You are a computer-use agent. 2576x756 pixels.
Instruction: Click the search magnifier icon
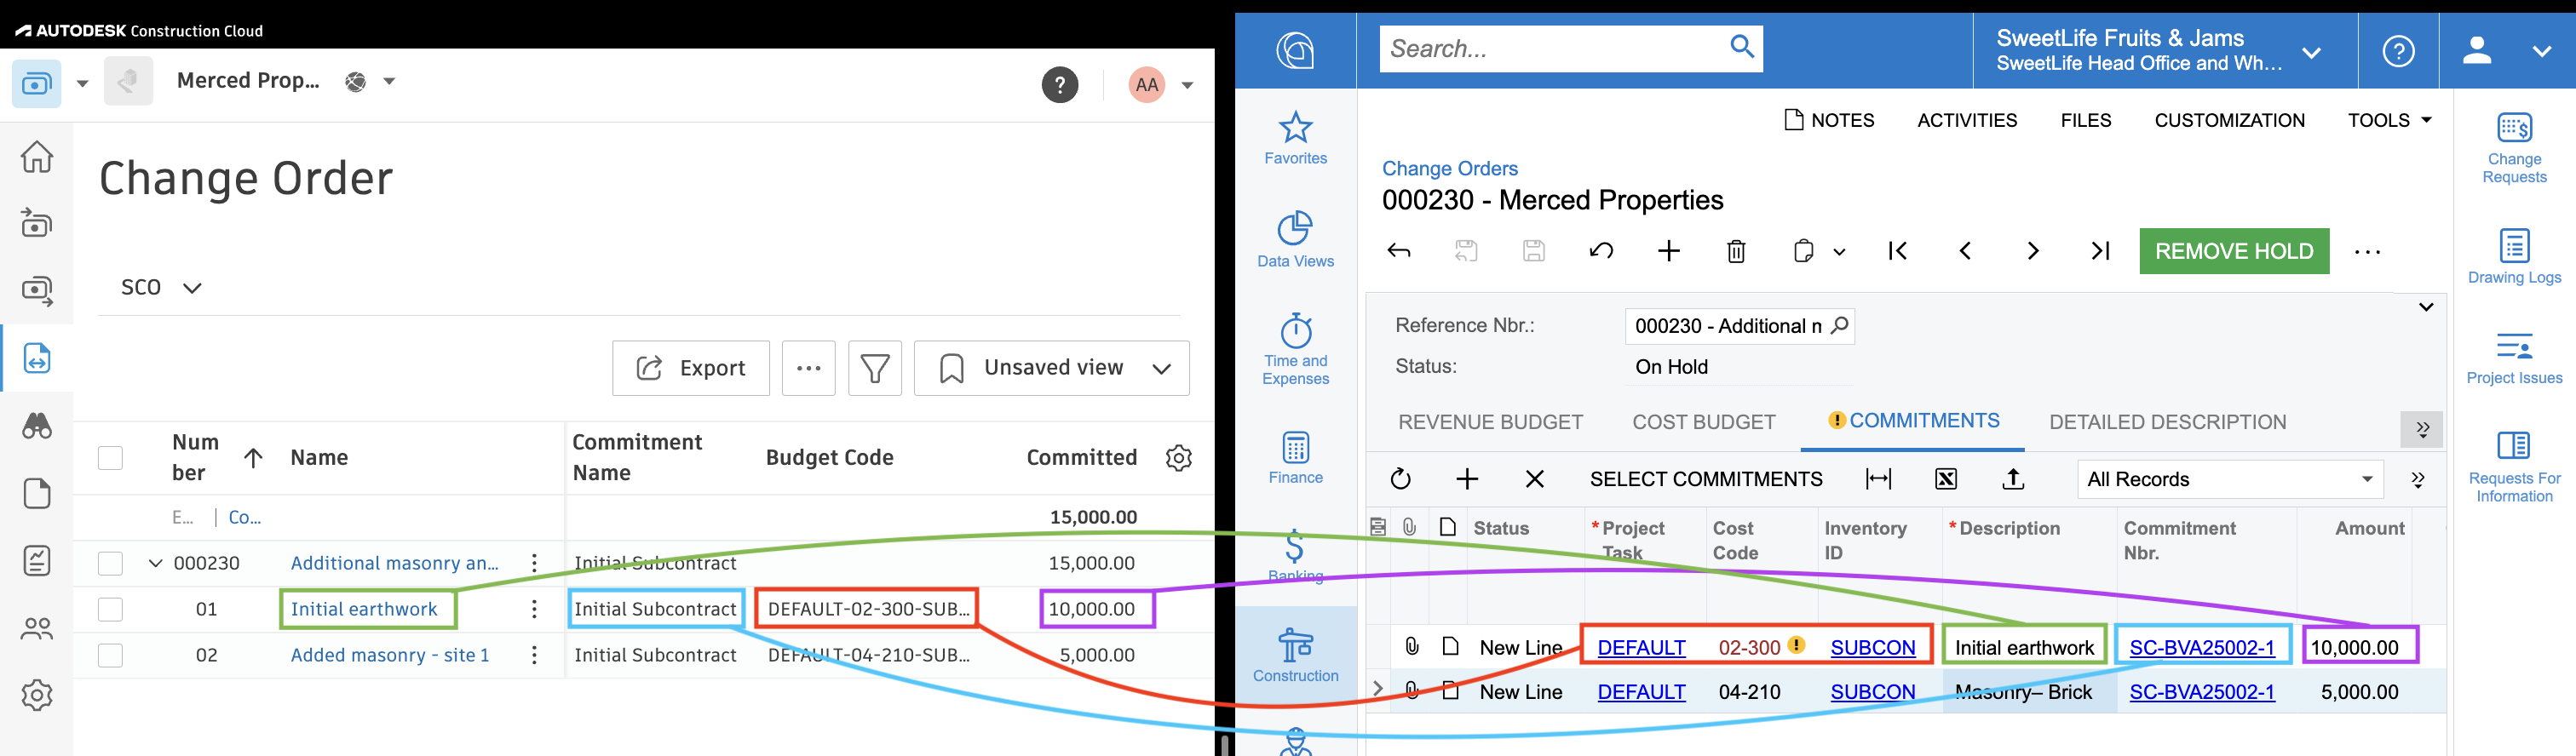1742,47
